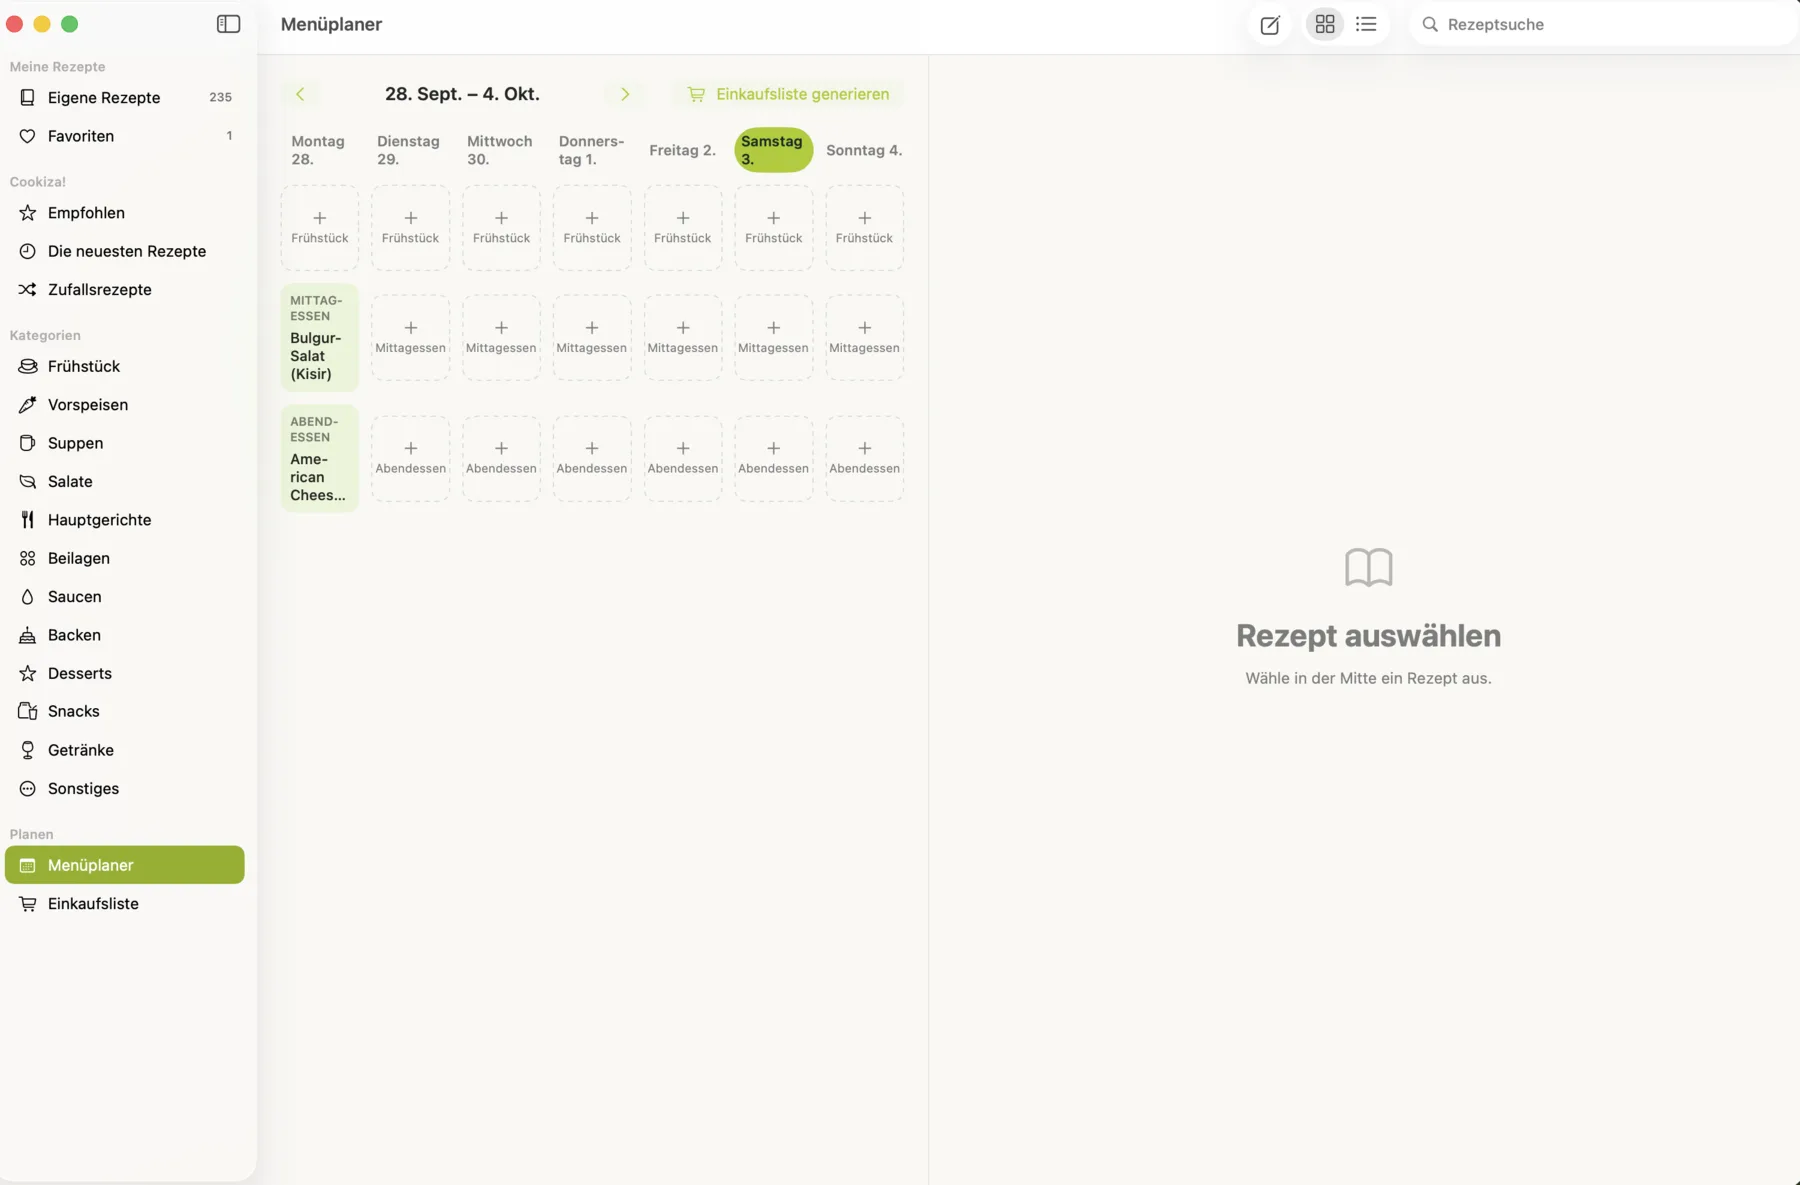The height and width of the screenshot is (1185, 1800).
Task: Click the Snacks category icon
Action: point(28,712)
